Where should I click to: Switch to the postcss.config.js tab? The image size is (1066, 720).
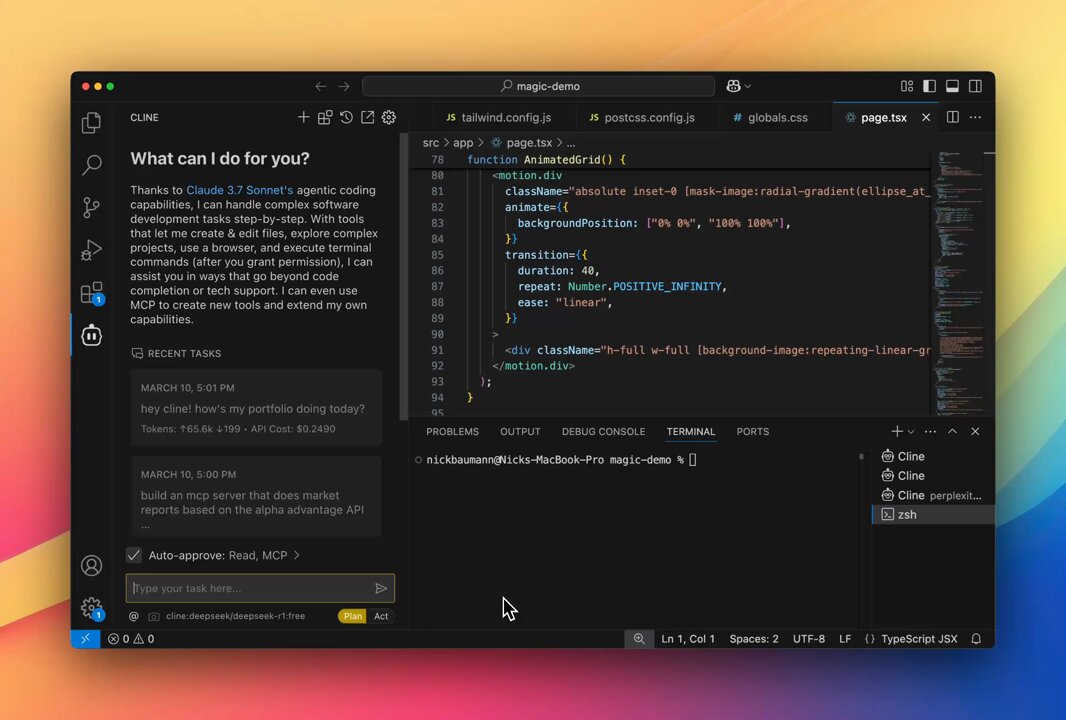642,118
